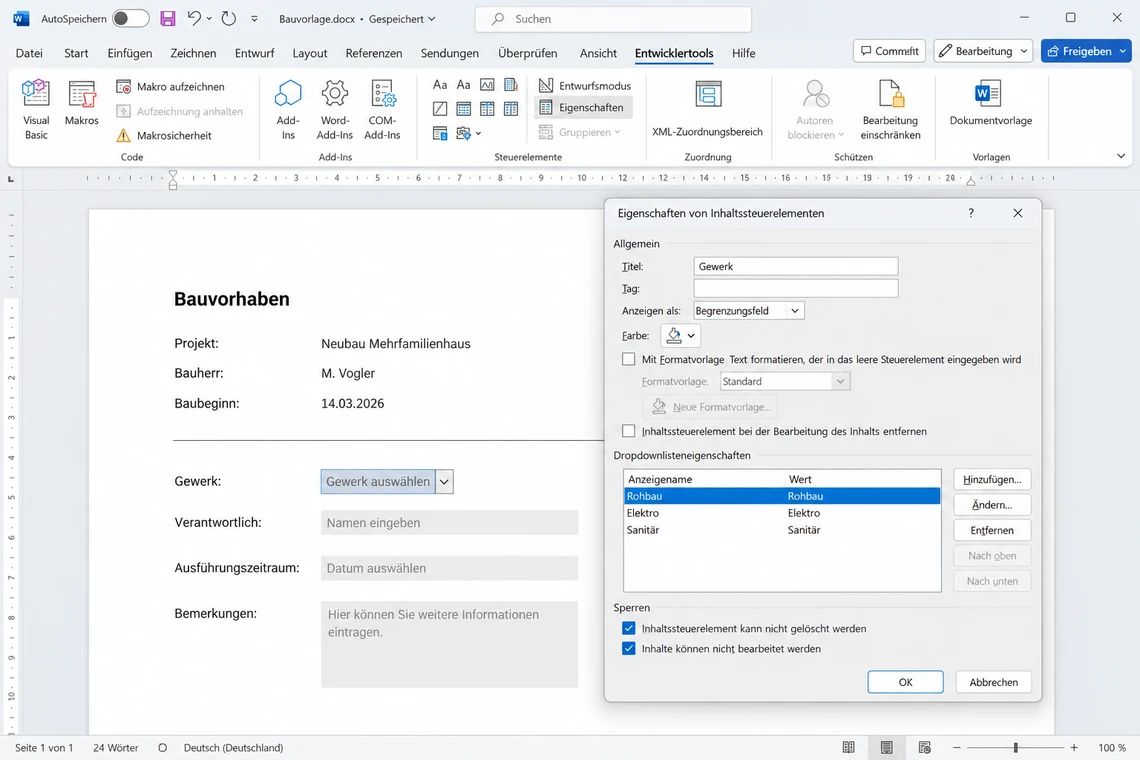Switch to read mode view in status bar
This screenshot has width=1140, height=760.
click(x=848, y=748)
